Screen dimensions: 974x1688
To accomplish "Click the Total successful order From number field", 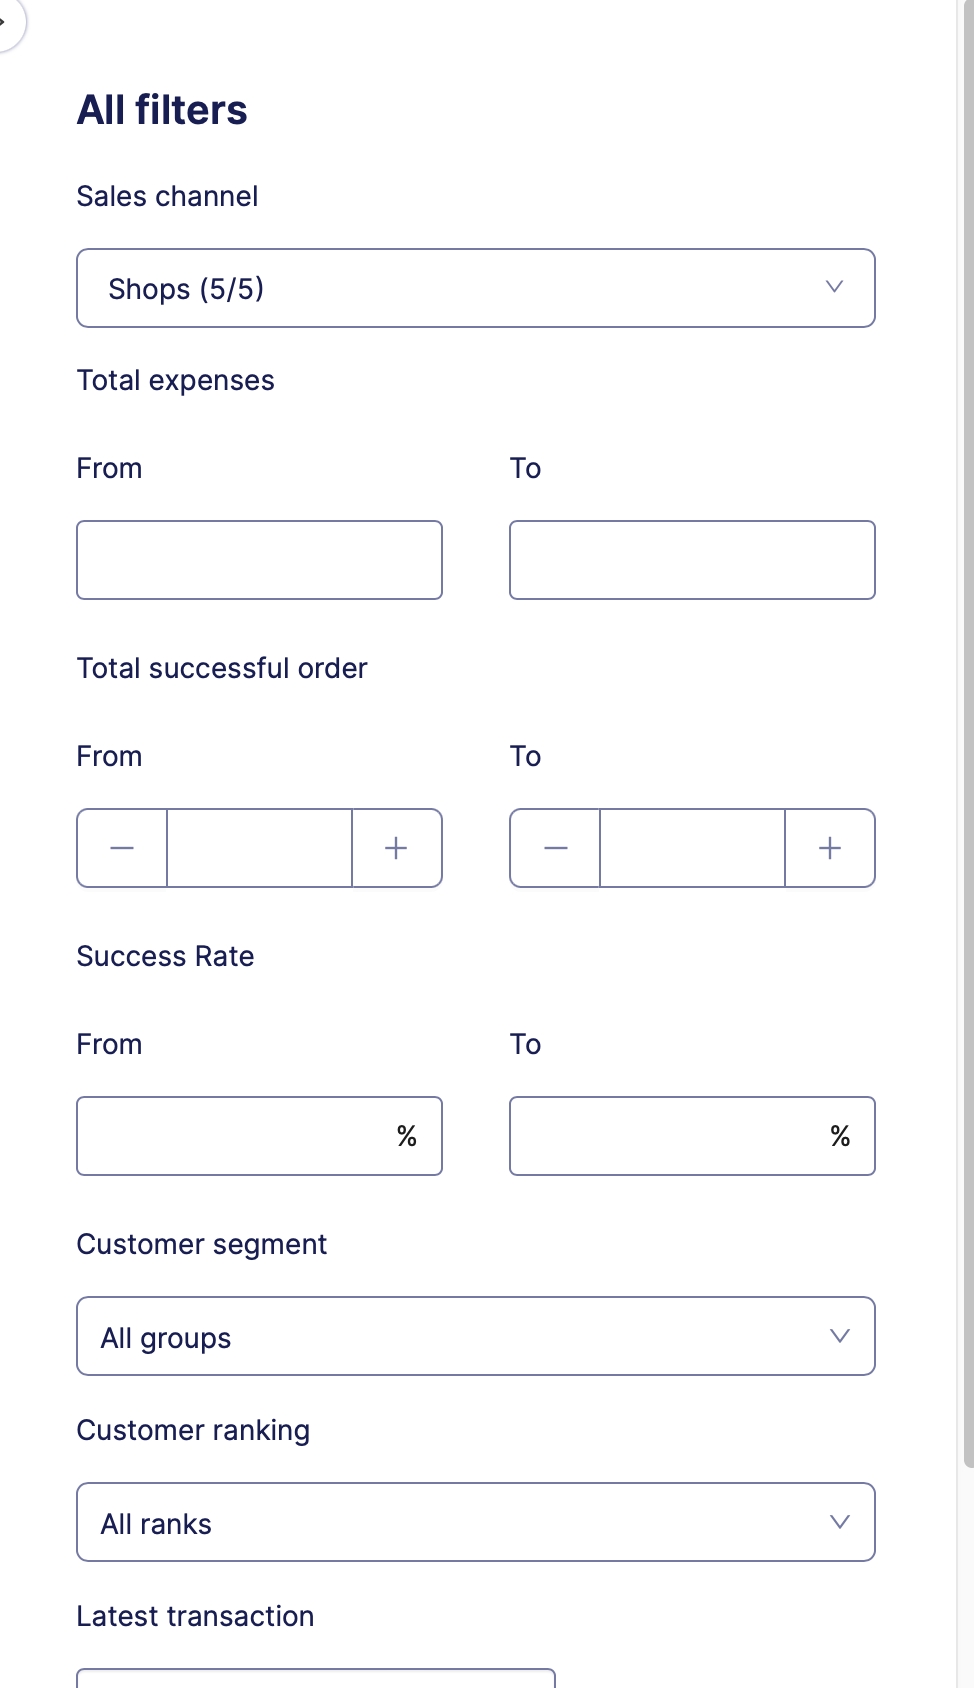I will click(x=259, y=848).
